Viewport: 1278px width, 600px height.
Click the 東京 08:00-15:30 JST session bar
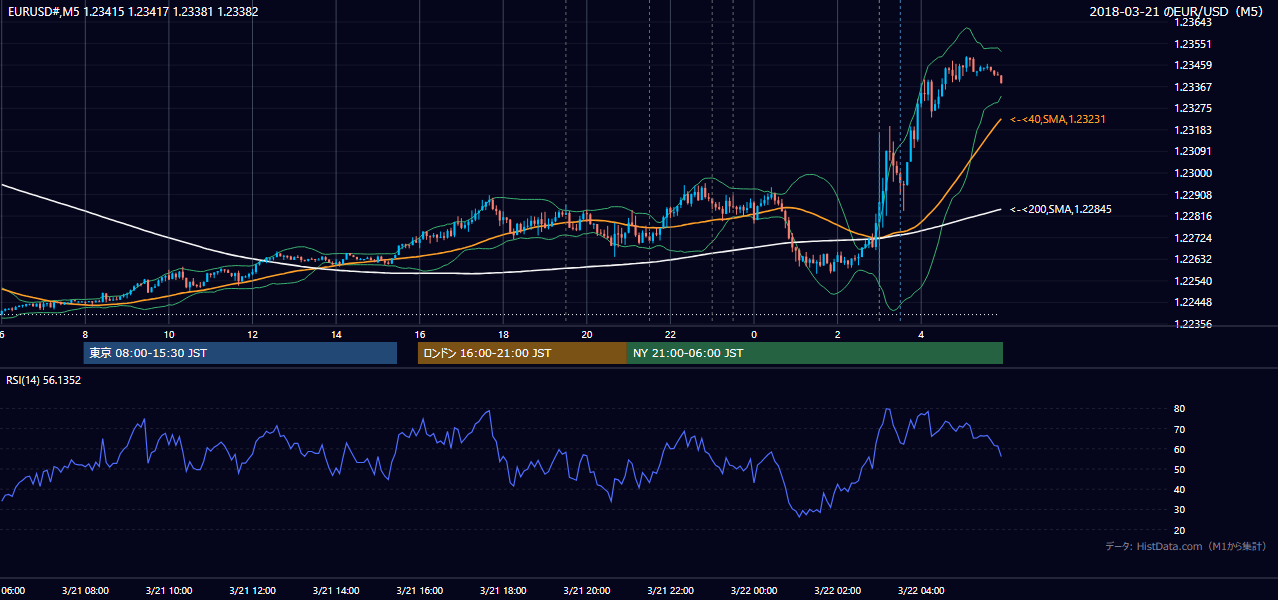click(x=240, y=353)
